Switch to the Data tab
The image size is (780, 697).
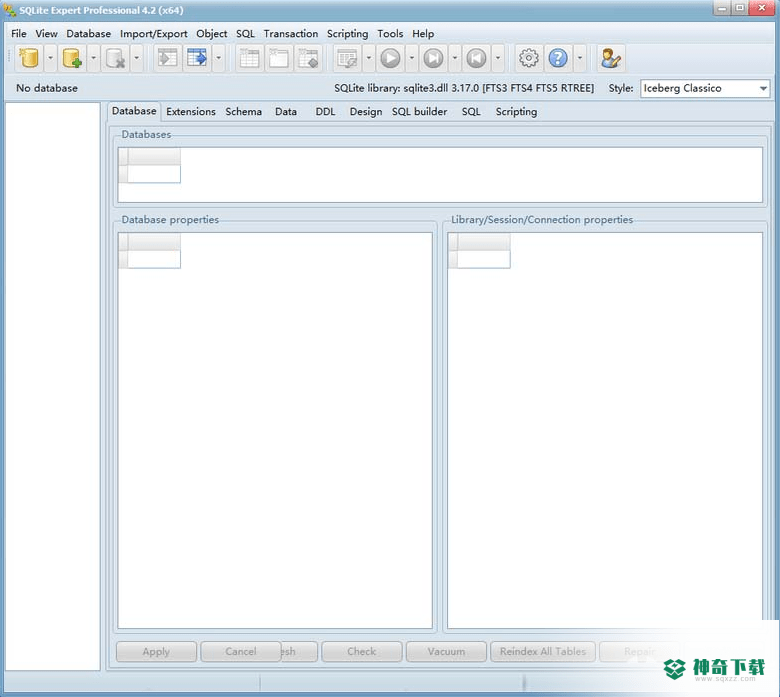(x=286, y=112)
